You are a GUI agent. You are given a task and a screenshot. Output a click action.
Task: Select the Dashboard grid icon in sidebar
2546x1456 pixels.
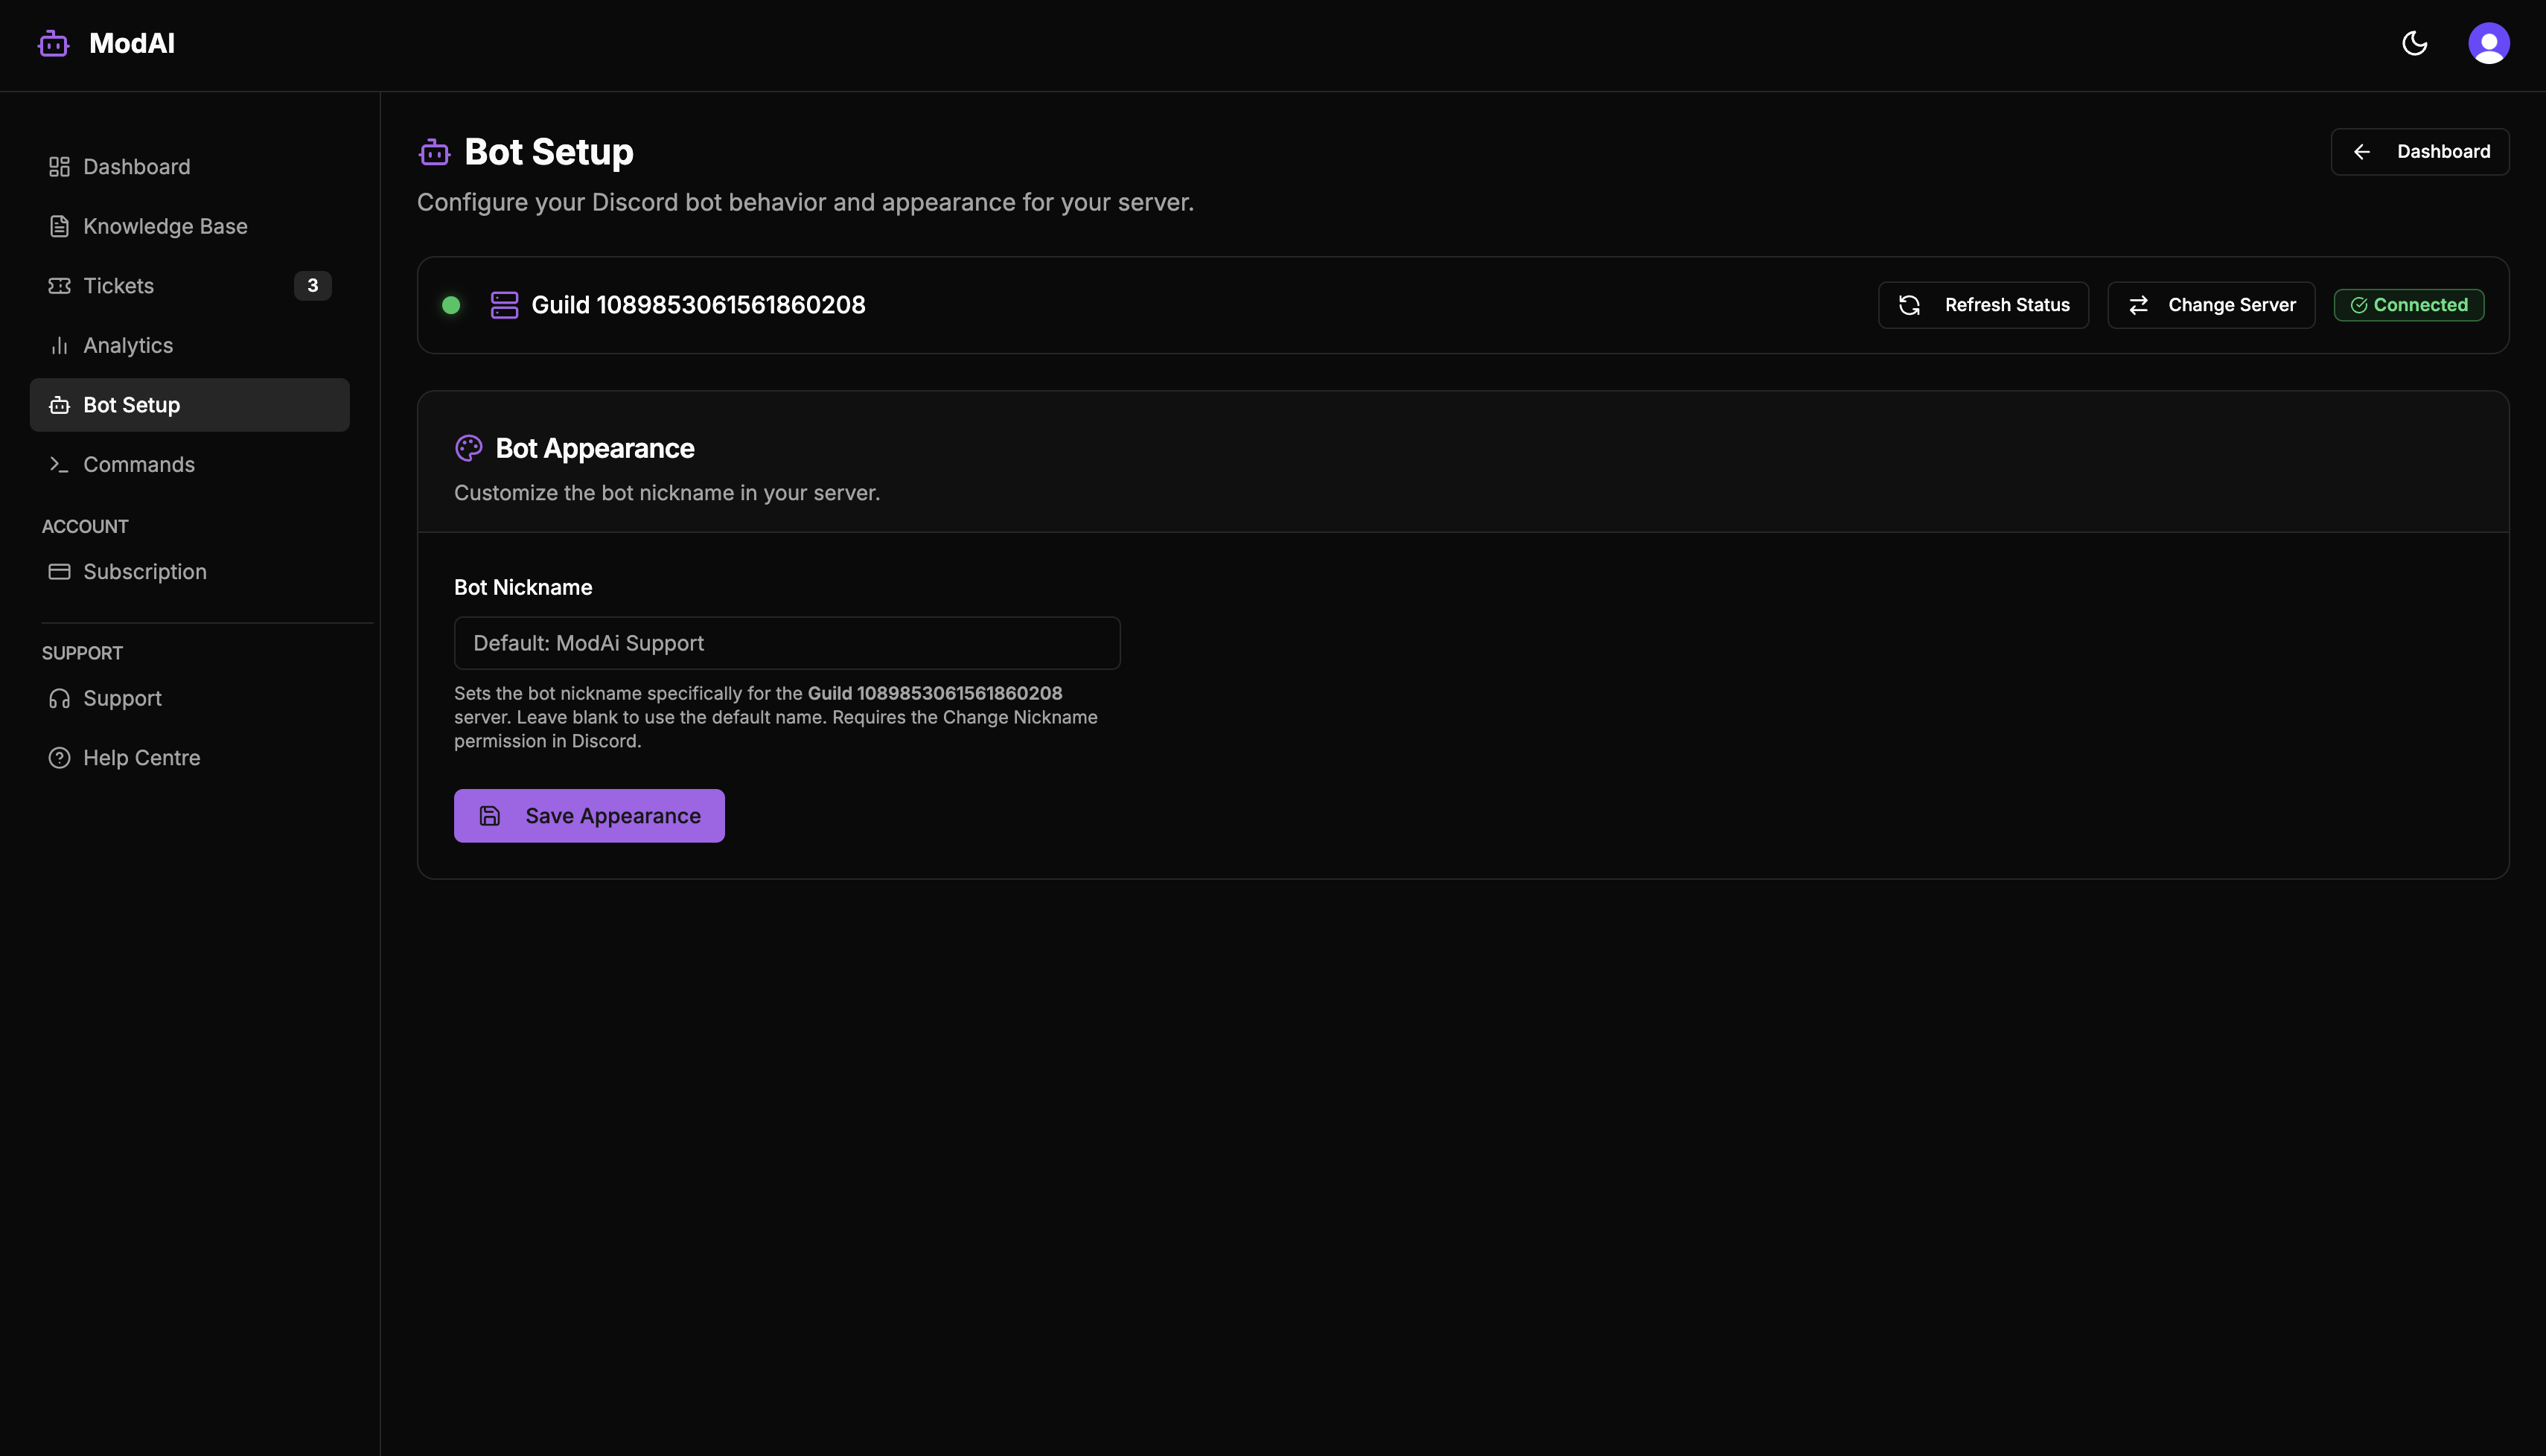pos(59,166)
